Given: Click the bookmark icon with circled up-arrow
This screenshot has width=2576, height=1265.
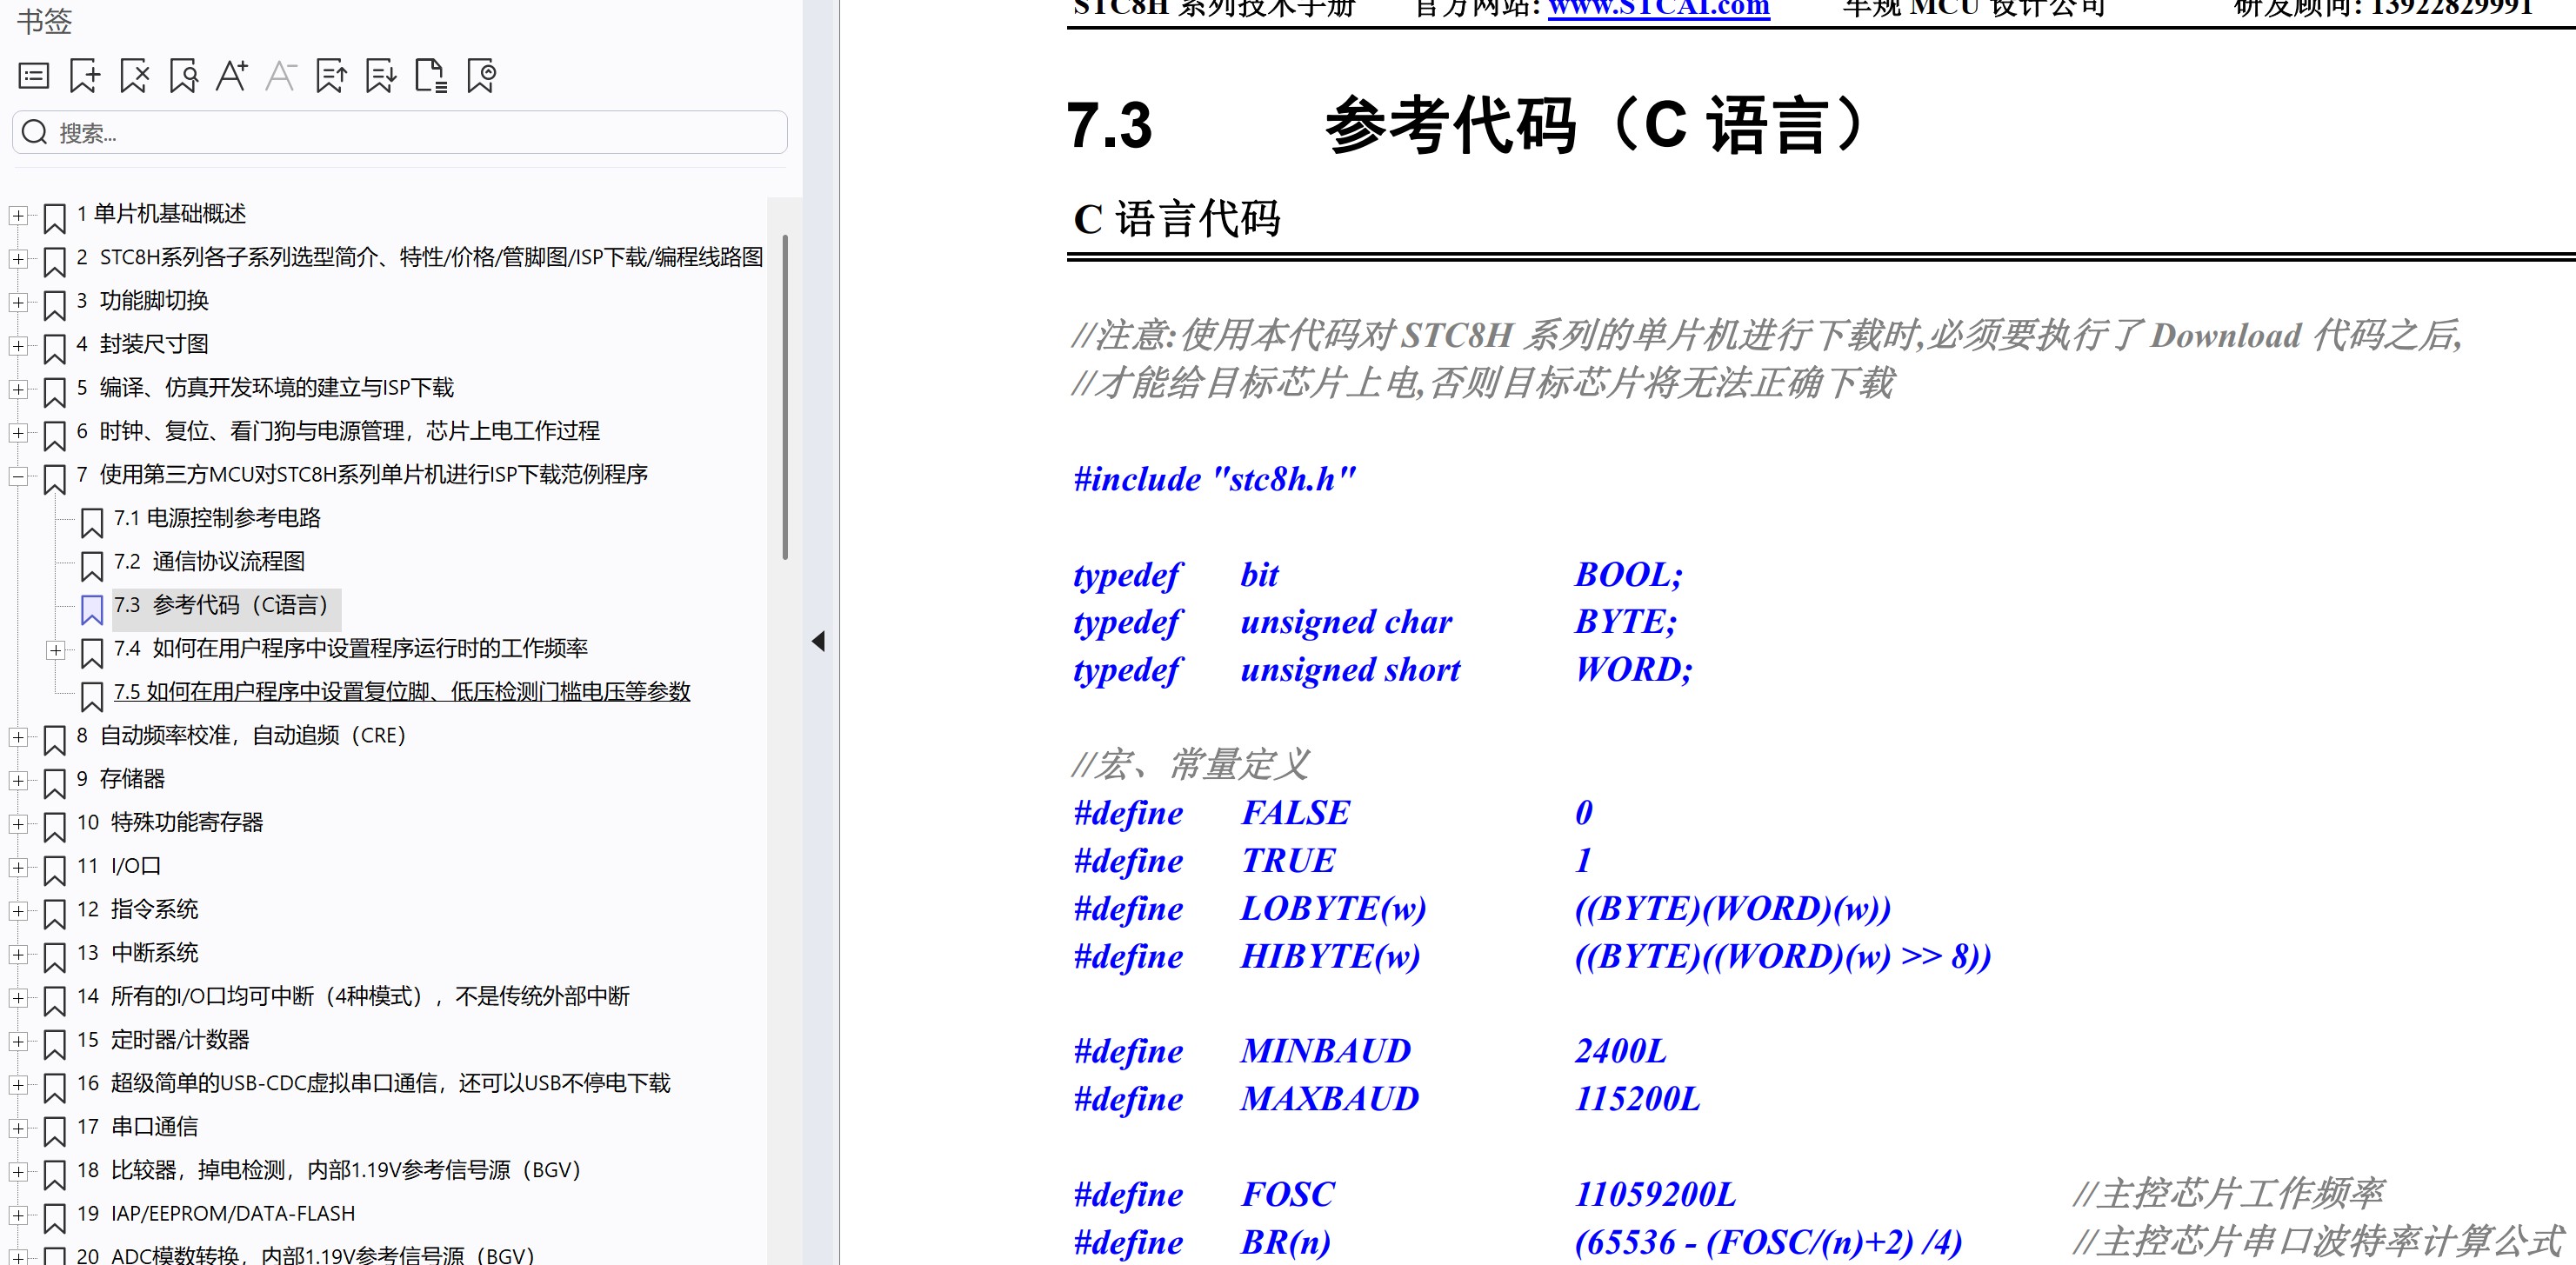Looking at the screenshot, I should [x=481, y=76].
